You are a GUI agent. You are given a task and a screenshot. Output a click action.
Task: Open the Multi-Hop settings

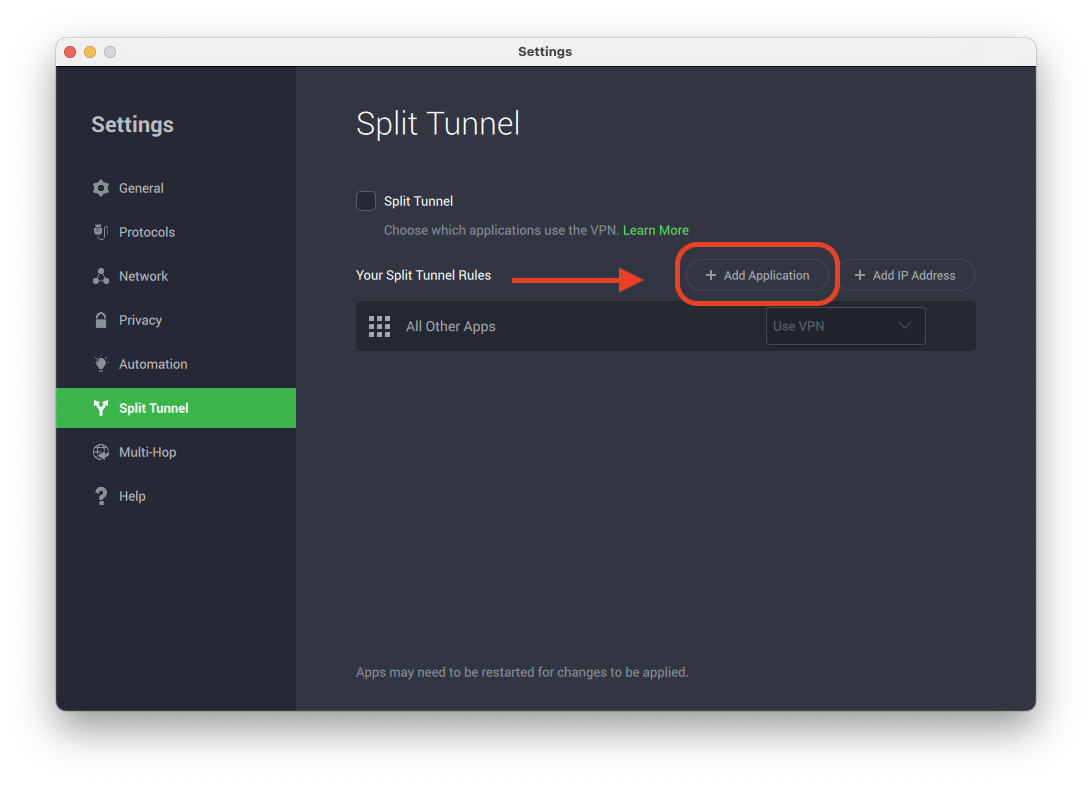[176, 452]
